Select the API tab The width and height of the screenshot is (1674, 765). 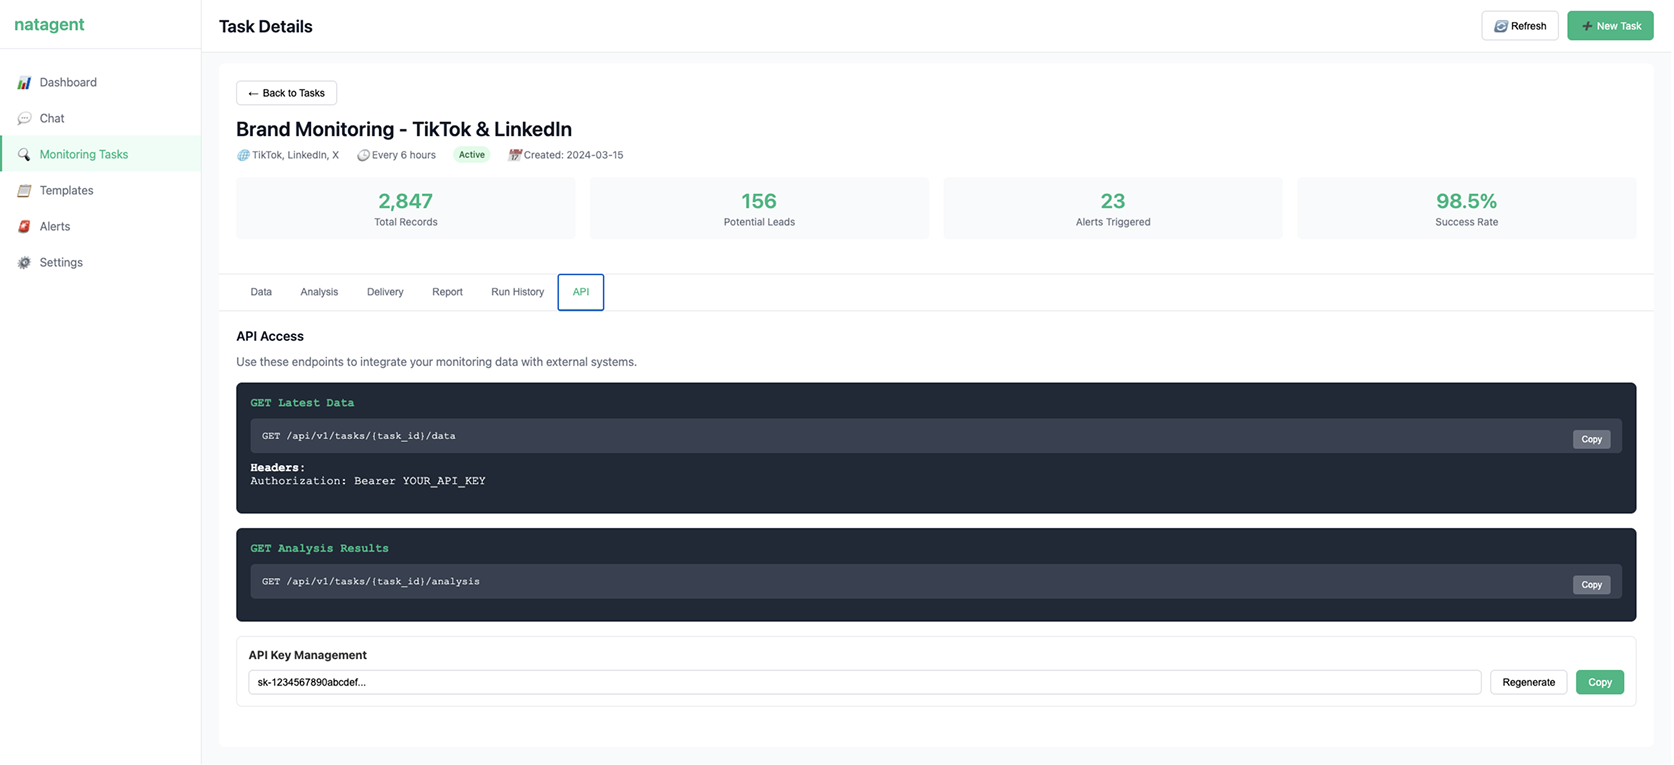[581, 292]
